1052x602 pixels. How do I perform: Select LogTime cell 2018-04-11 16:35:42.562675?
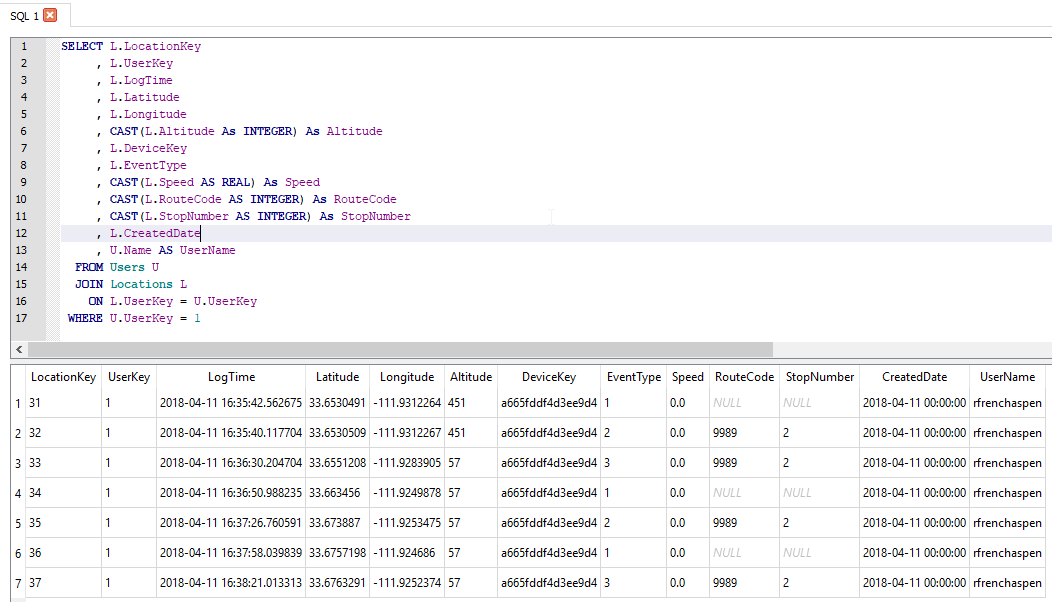click(x=231, y=403)
